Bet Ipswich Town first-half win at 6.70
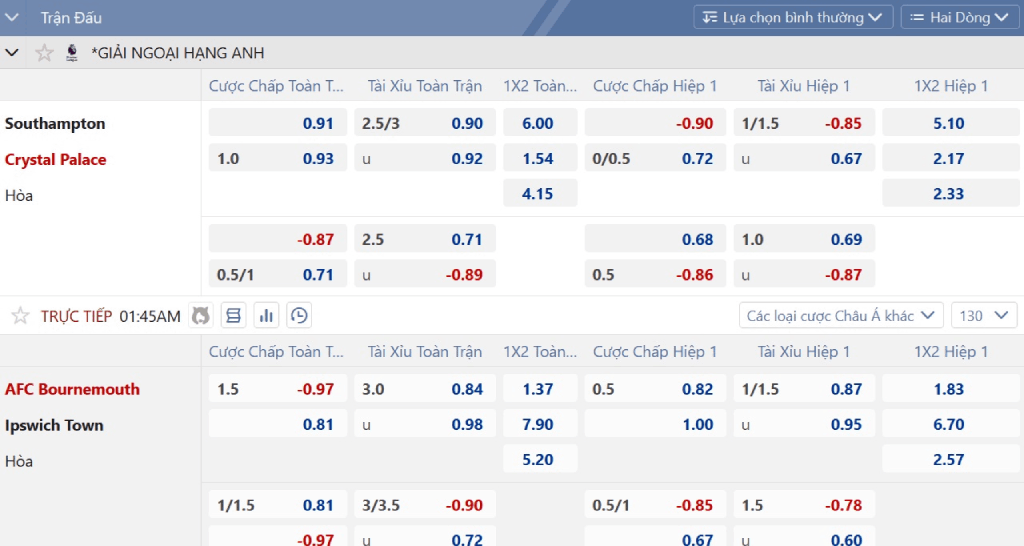The width and height of the screenshot is (1024, 546). click(x=950, y=425)
